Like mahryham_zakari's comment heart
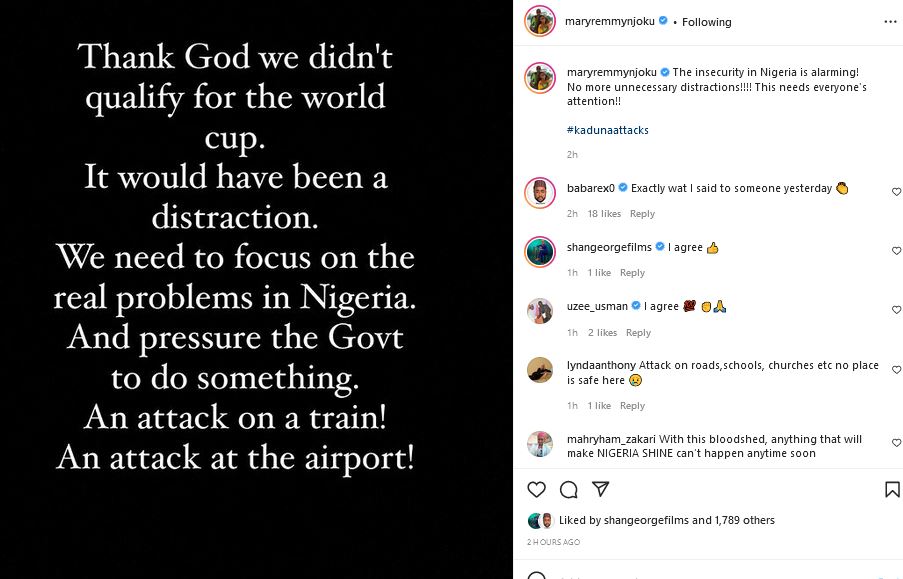Viewport: 903px width, 579px height. pos(896,443)
